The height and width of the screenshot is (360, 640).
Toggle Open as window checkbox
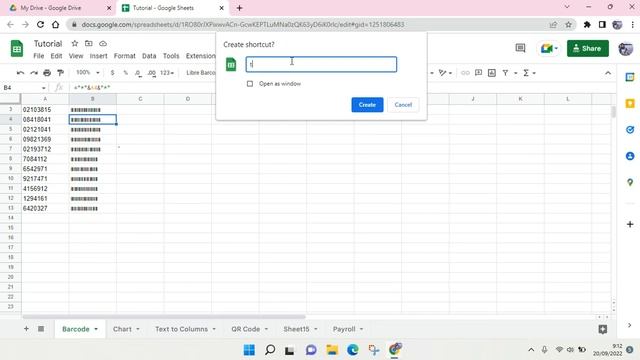tap(250, 84)
